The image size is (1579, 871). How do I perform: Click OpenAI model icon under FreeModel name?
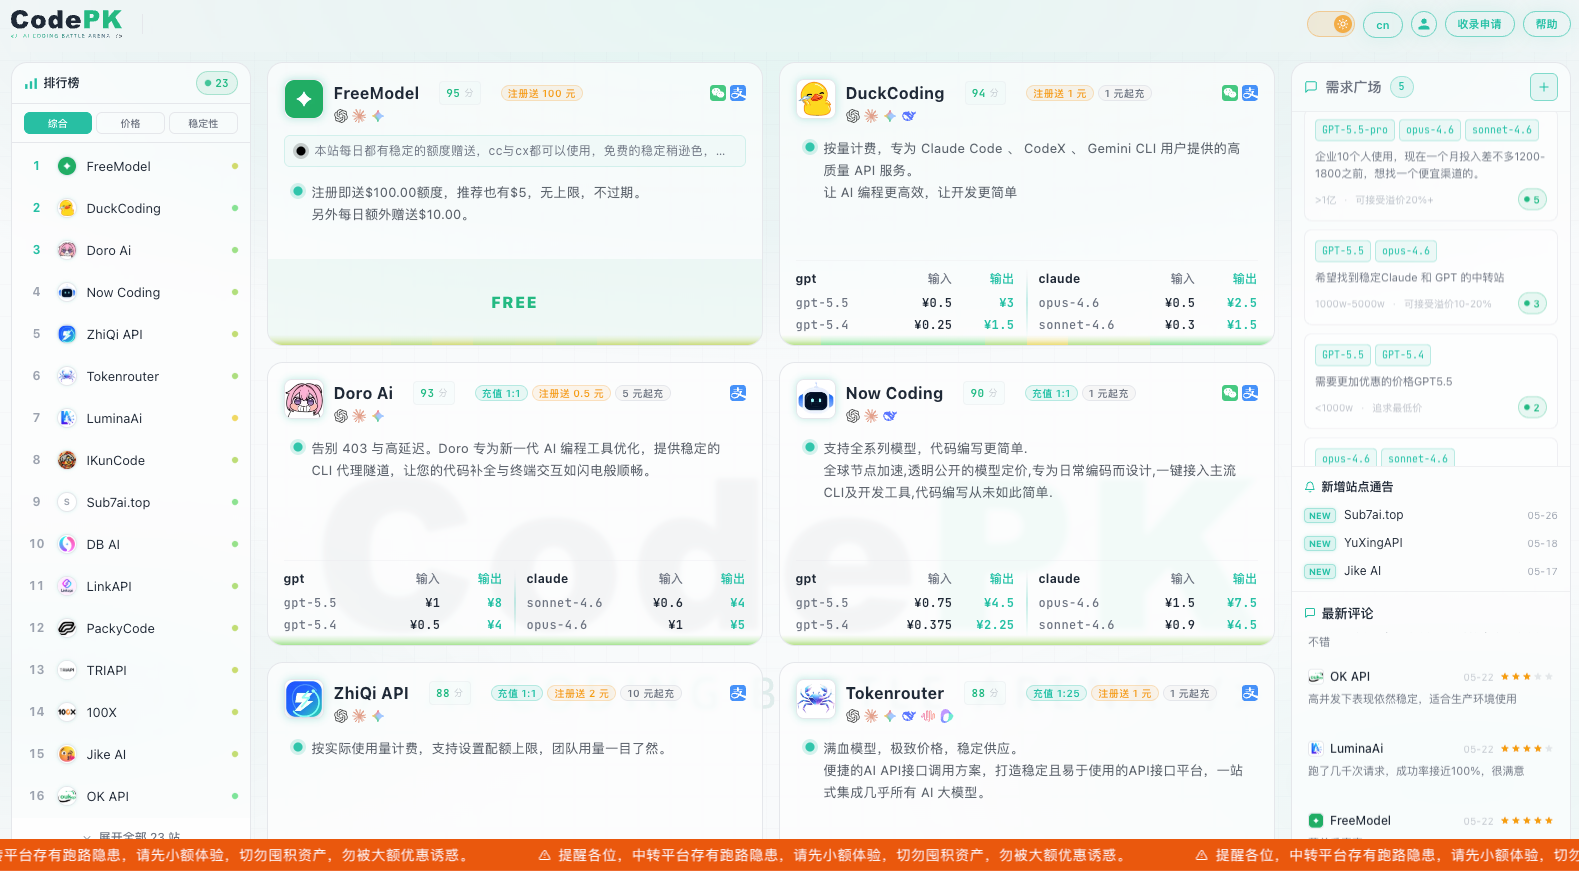coord(341,116)
